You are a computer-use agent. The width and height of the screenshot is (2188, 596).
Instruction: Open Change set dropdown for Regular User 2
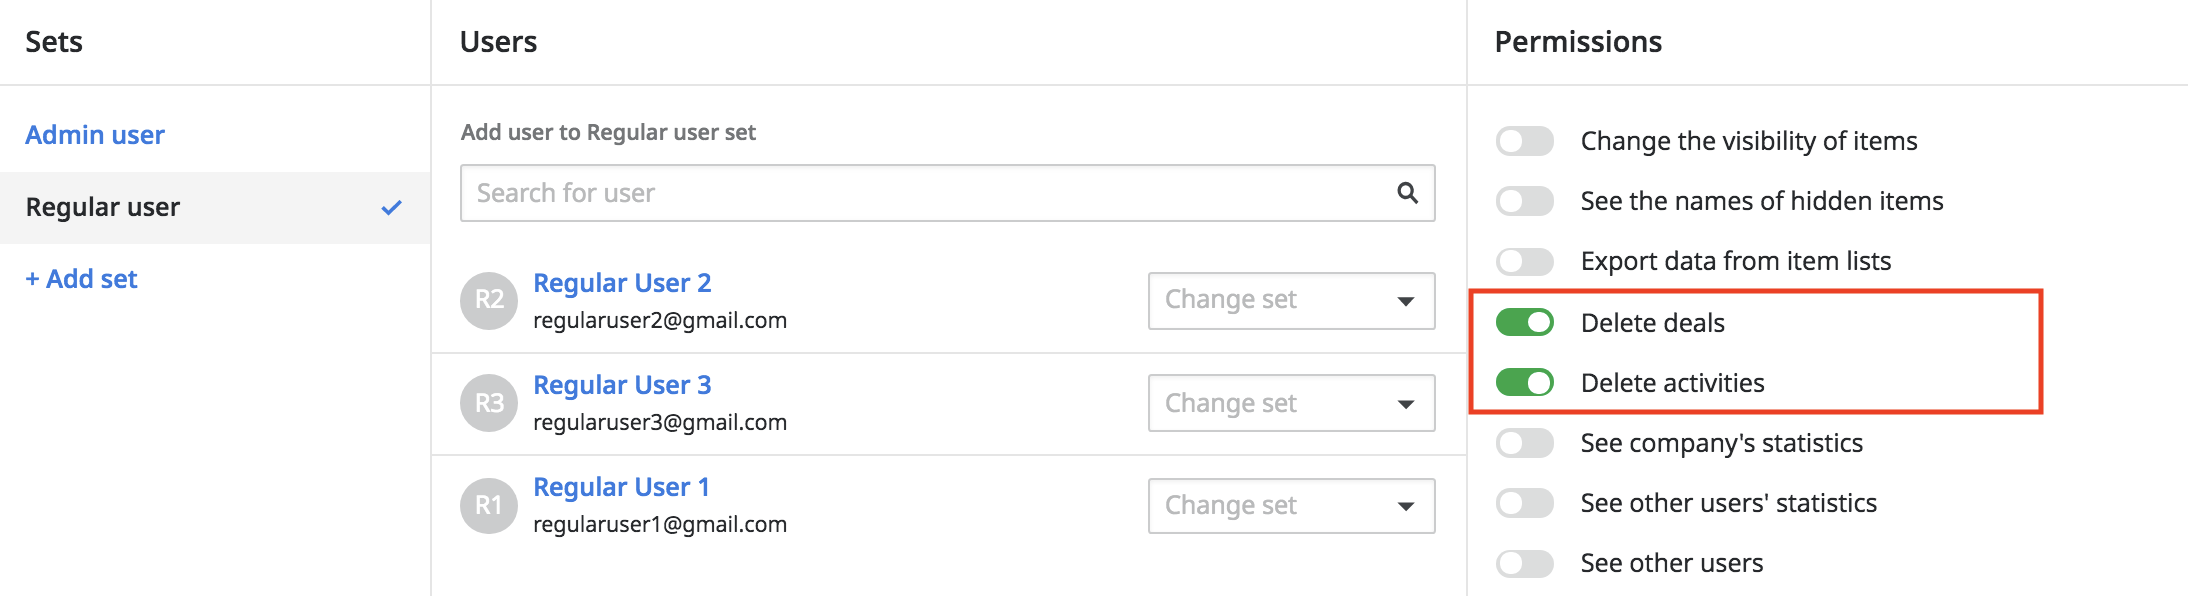point(1291,300)
